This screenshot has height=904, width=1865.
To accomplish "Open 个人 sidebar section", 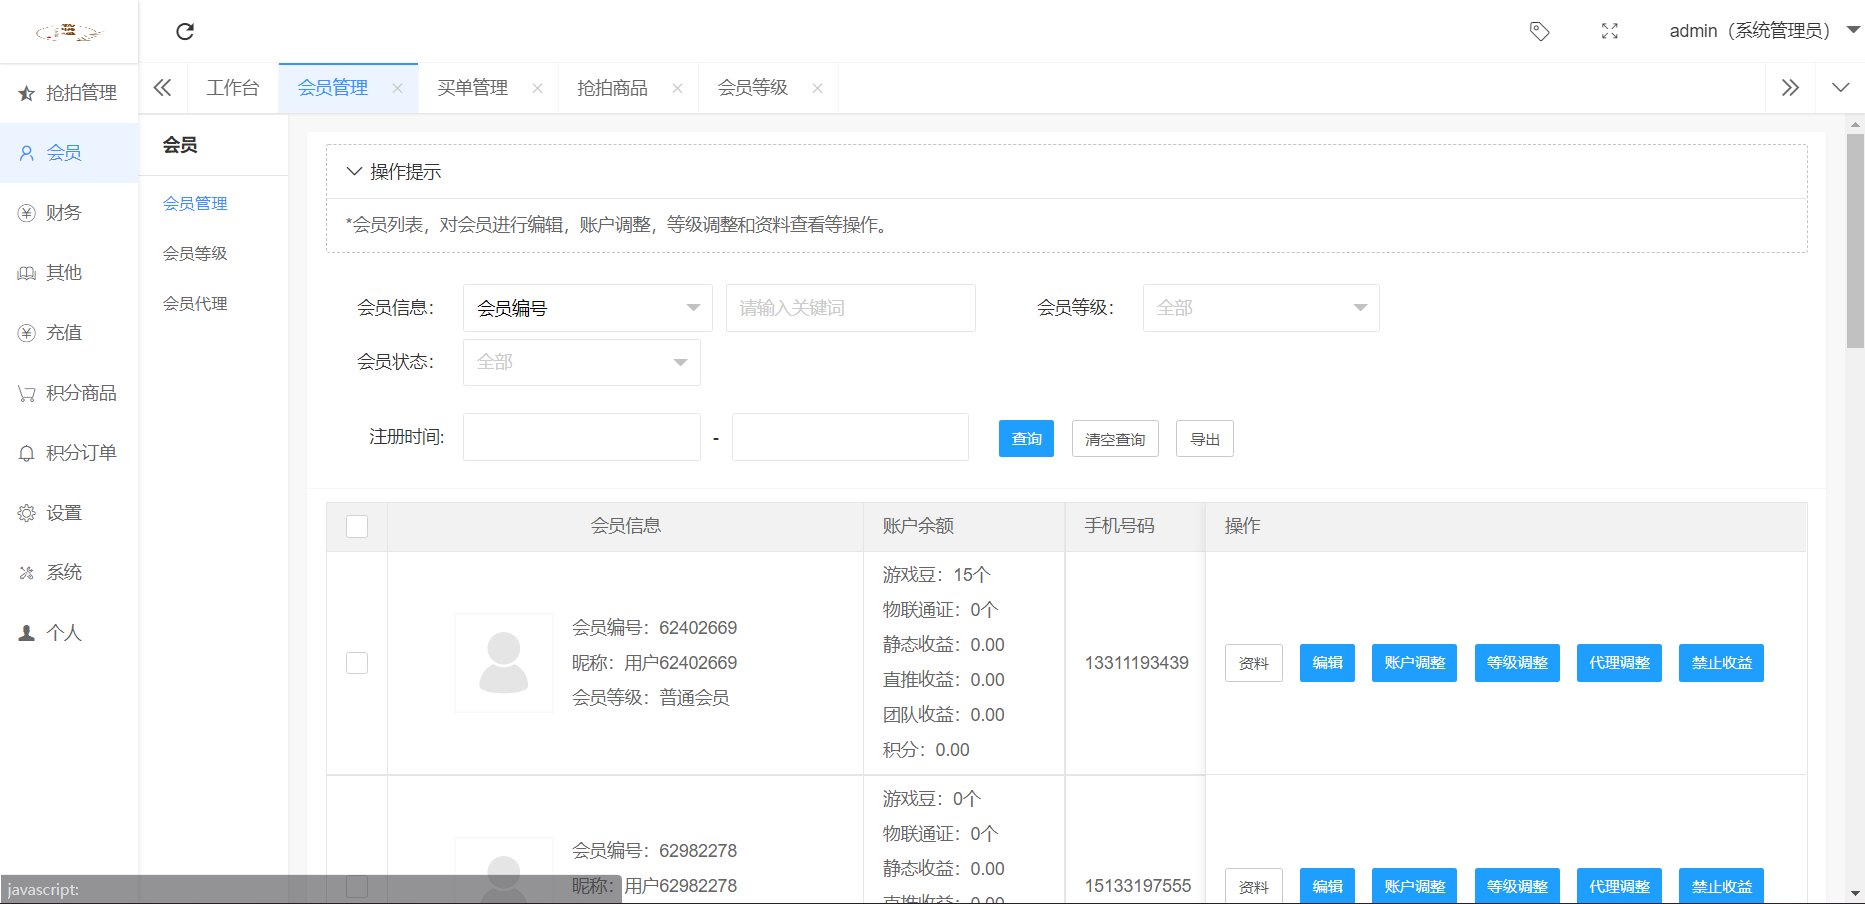I will 69,633.
